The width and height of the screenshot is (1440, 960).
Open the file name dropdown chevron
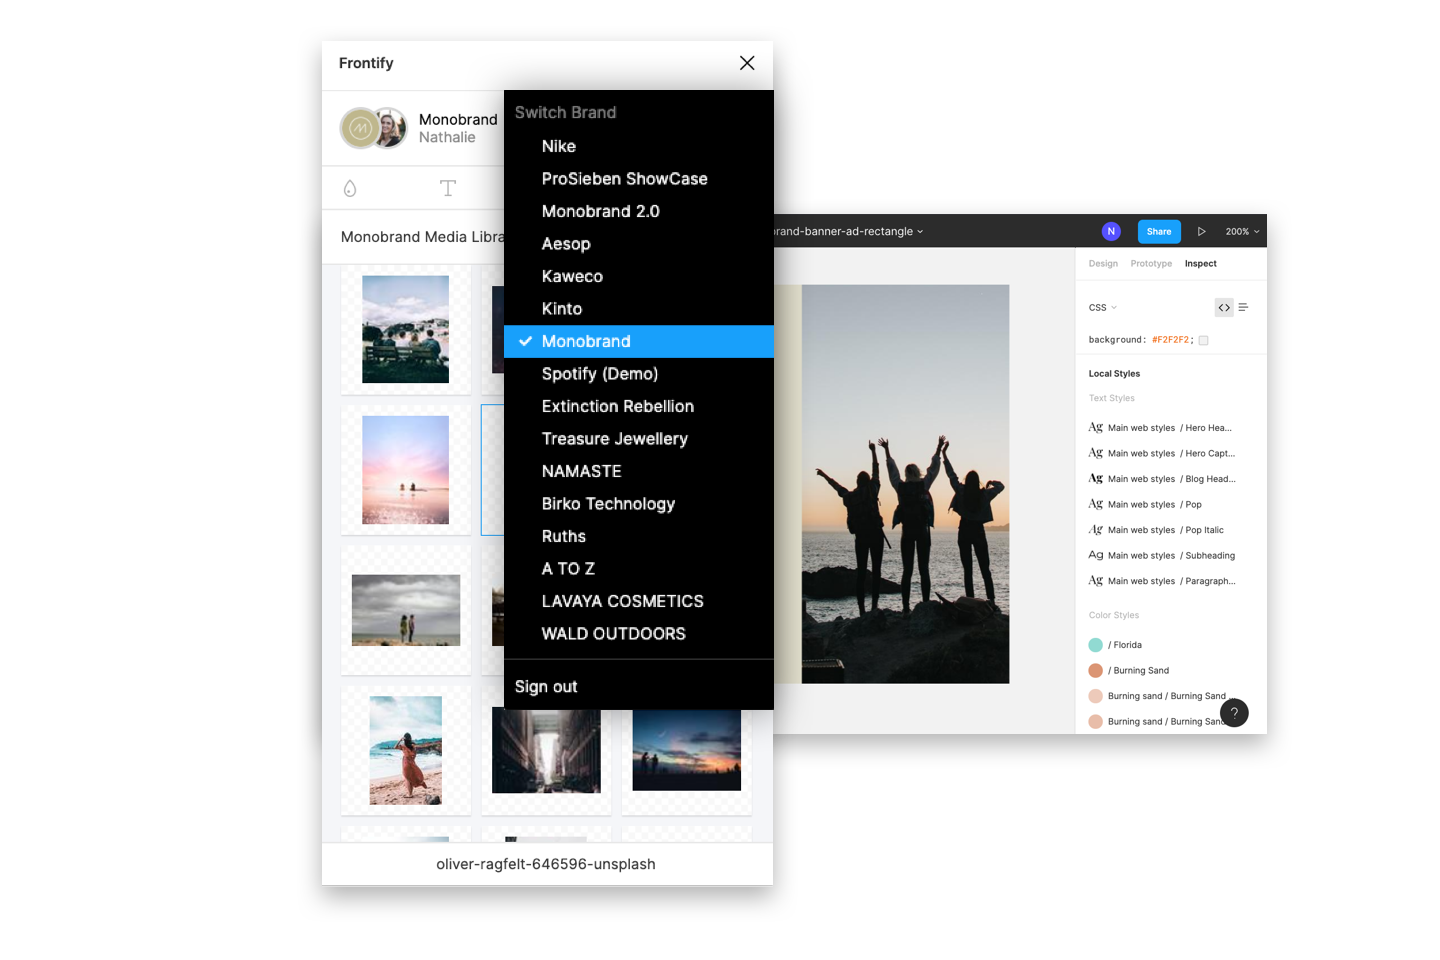pos(920,232)
